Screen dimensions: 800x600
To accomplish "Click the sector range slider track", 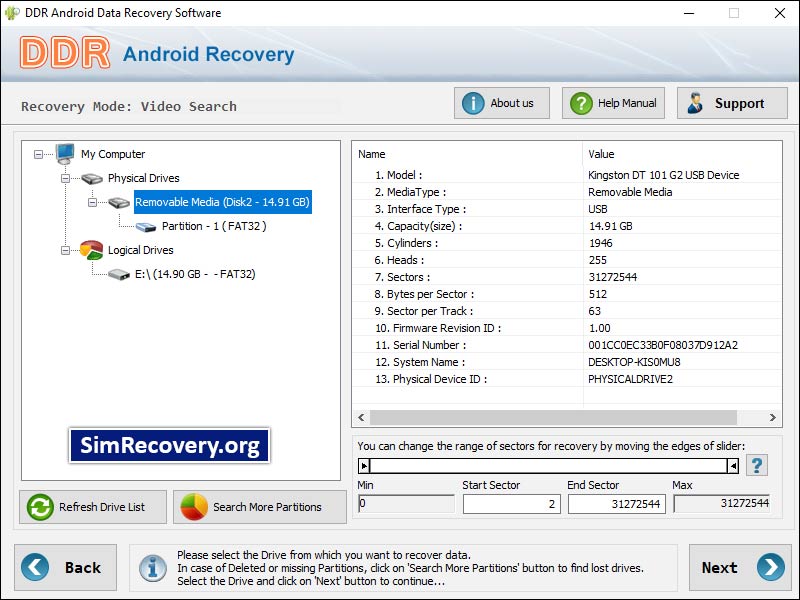I will click(x=548, y=466).
